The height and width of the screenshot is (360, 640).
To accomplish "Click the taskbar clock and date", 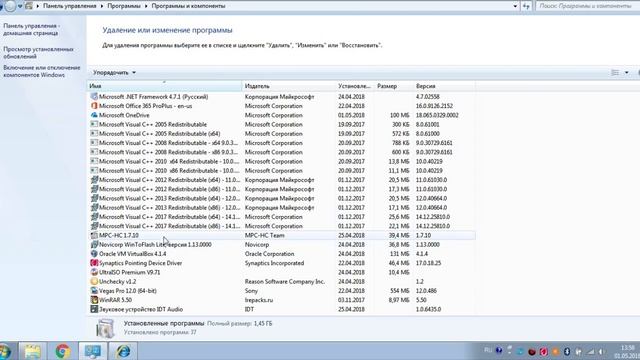I will pos(628,351).
